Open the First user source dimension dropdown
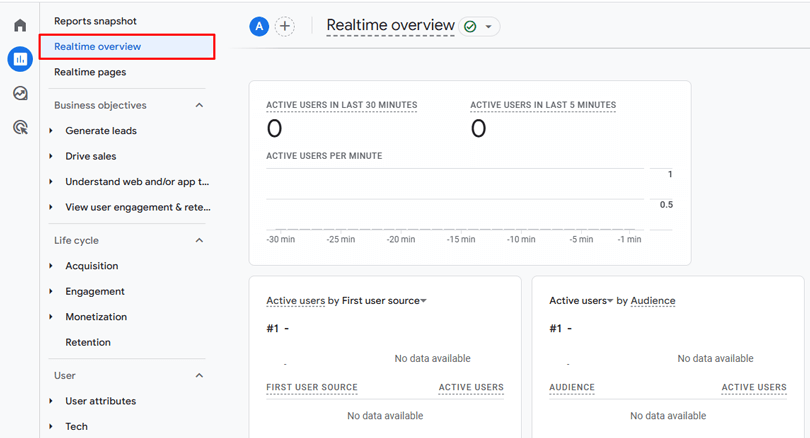The image size is (810, 438). coord(384,301)
